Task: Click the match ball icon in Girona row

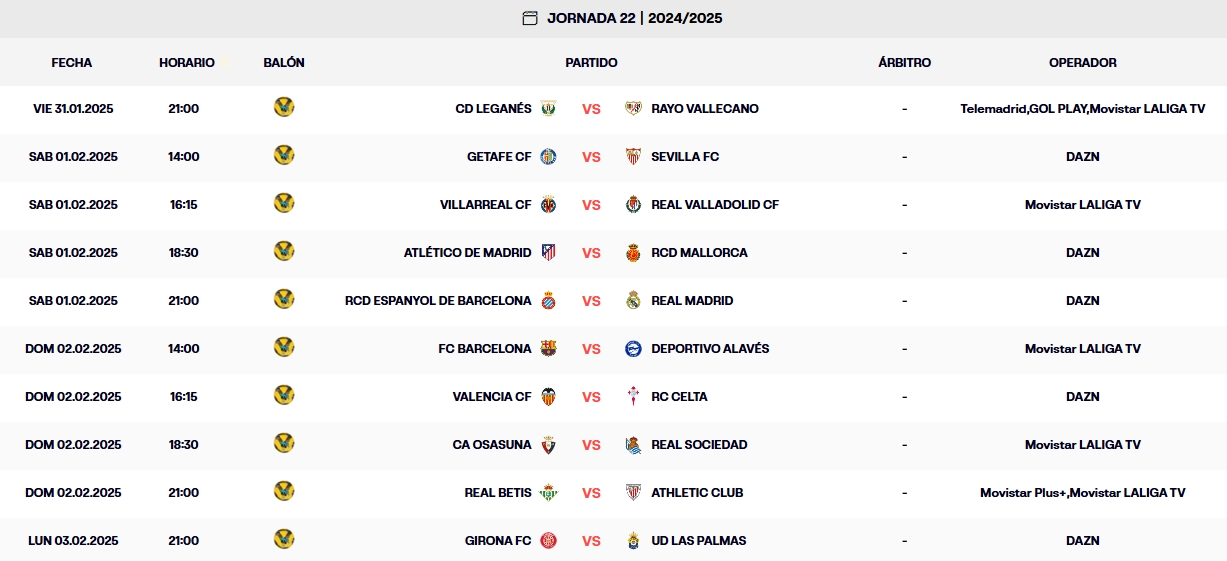Action: pos(284,539)
